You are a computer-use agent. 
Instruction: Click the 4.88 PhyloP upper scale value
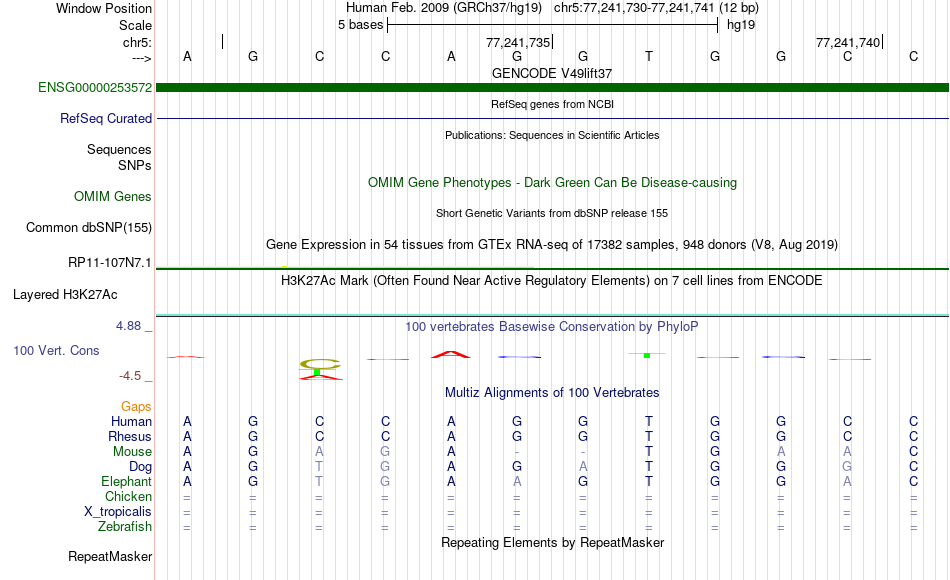coord(128,325)
